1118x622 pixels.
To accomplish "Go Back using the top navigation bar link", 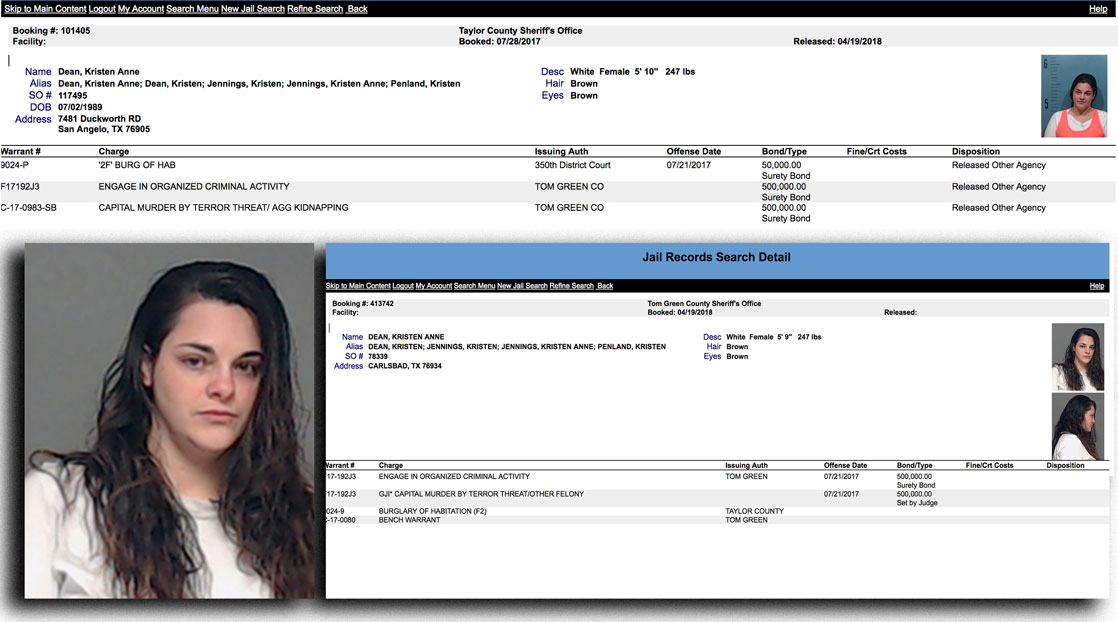I will click(357, 9).
